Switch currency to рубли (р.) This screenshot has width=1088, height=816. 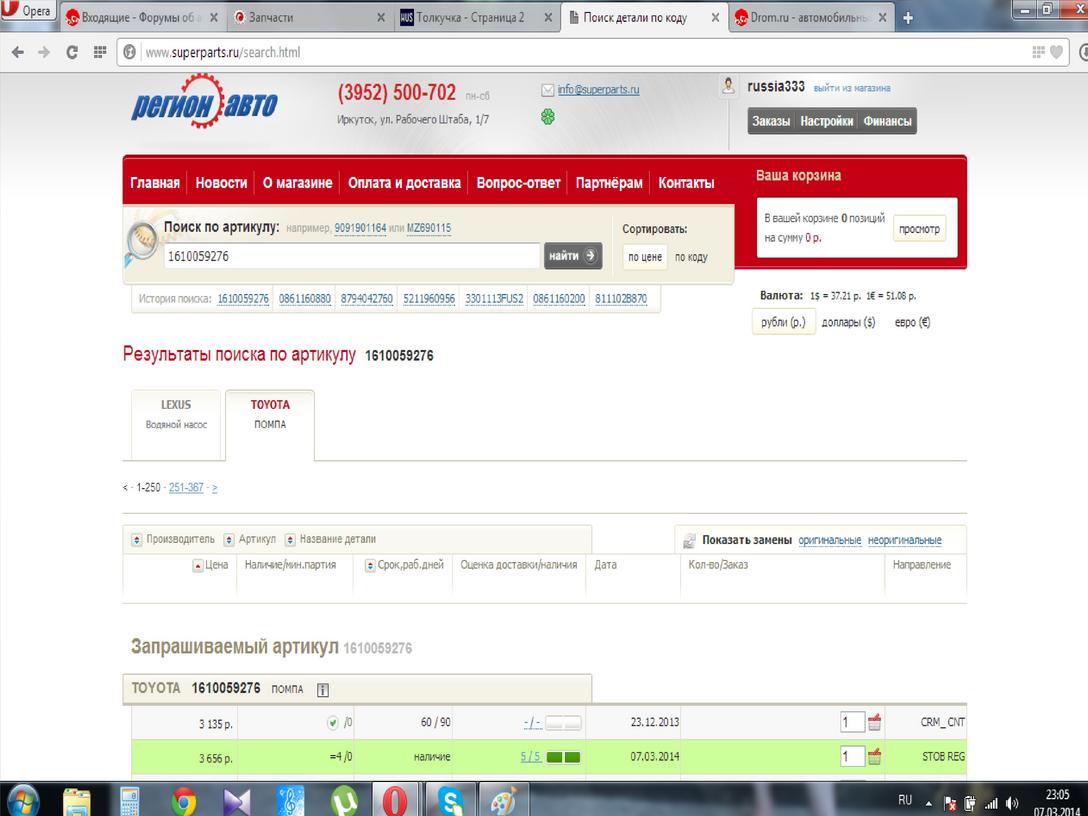(783, 322)
